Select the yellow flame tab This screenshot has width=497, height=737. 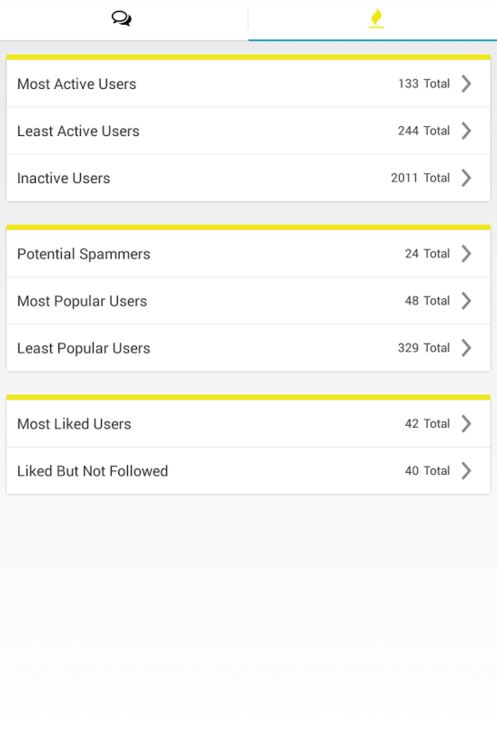coord(376,19)
